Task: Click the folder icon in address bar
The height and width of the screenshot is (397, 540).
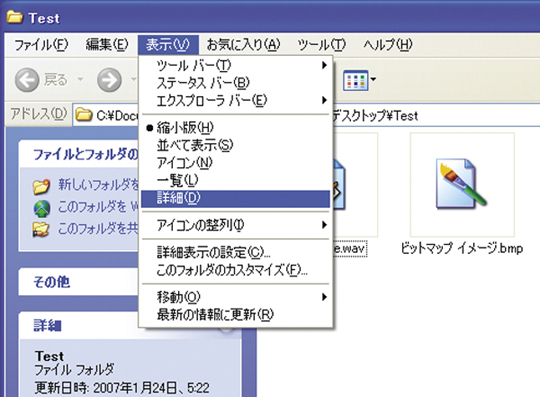Action: [84, 115]
